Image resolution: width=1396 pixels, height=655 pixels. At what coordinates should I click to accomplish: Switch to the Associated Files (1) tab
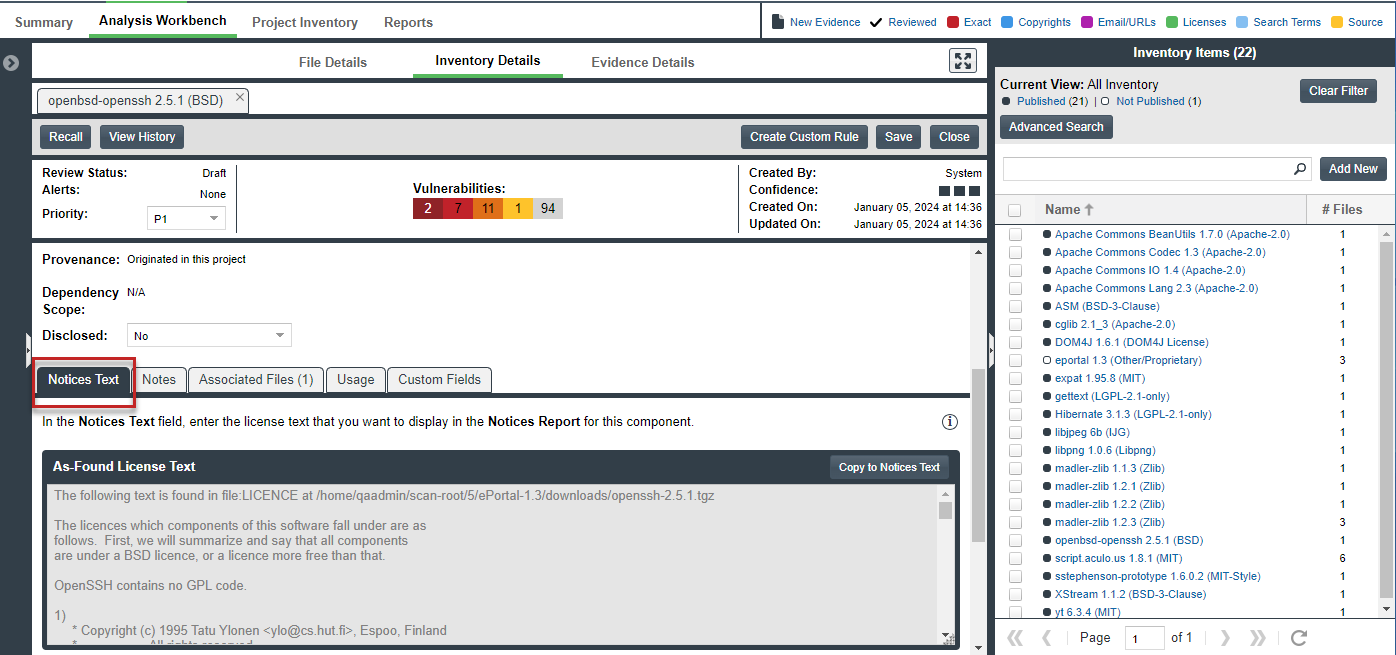(x=256, y=379)
